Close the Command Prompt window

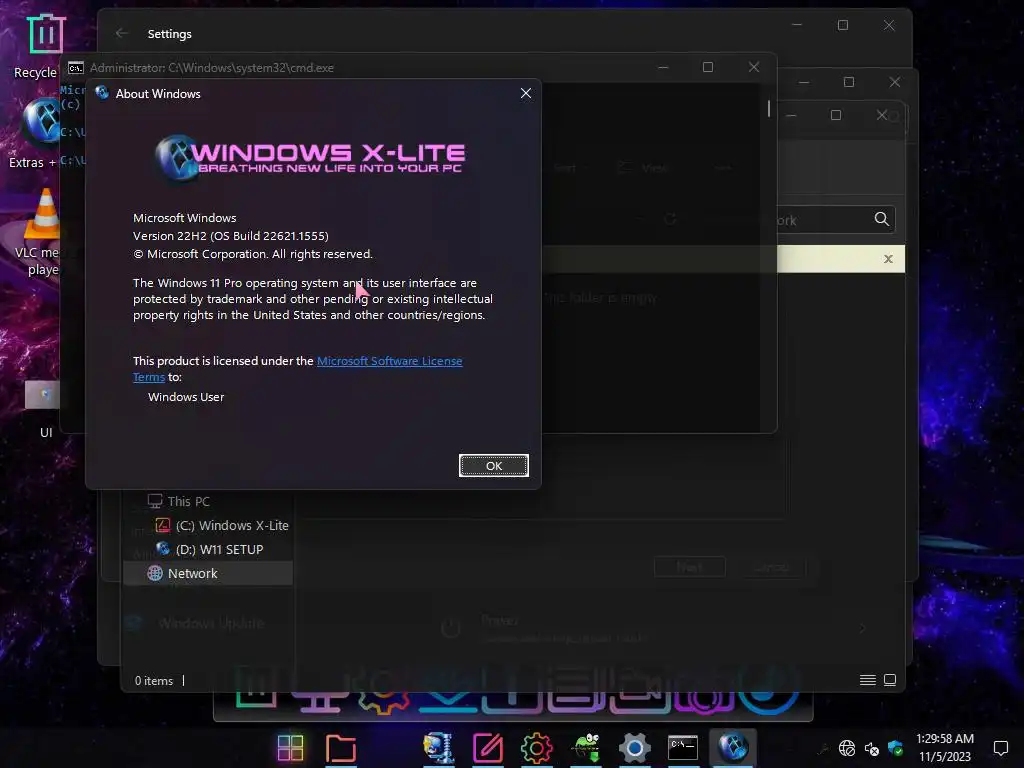pyautogui.click(x=754, y=67)
